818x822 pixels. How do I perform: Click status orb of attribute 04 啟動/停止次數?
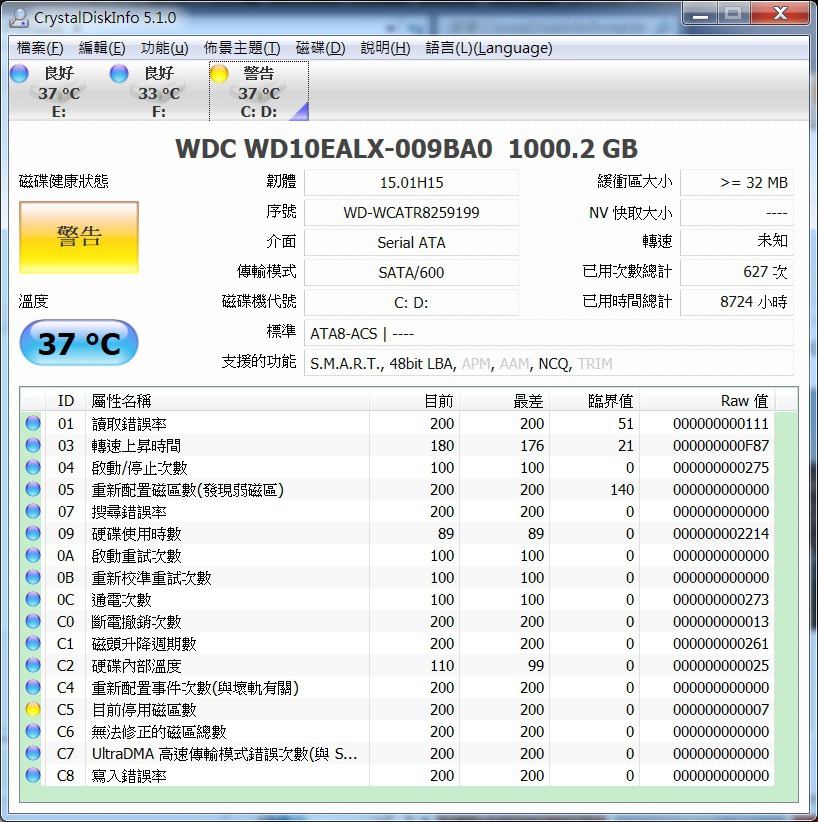(x=33, y=467)
